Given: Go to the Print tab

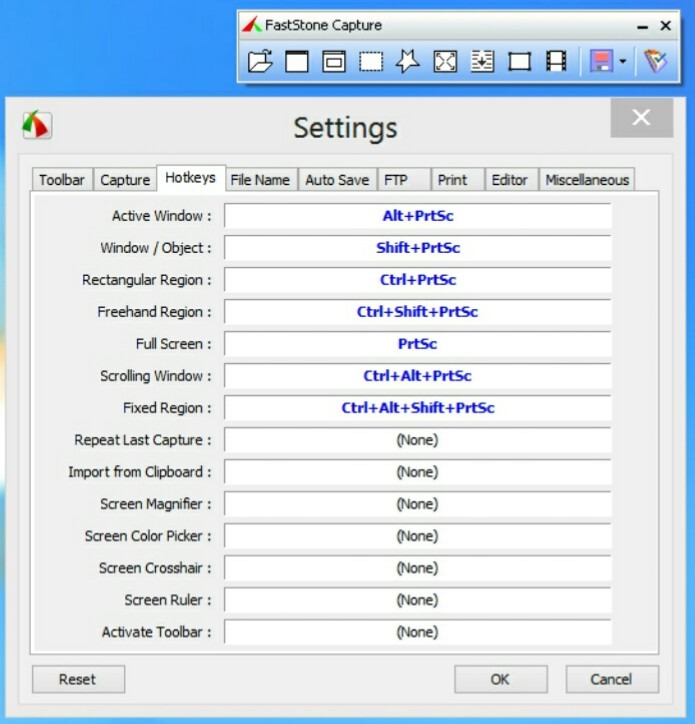Looking at the screenshot, I should coord(458,180).
